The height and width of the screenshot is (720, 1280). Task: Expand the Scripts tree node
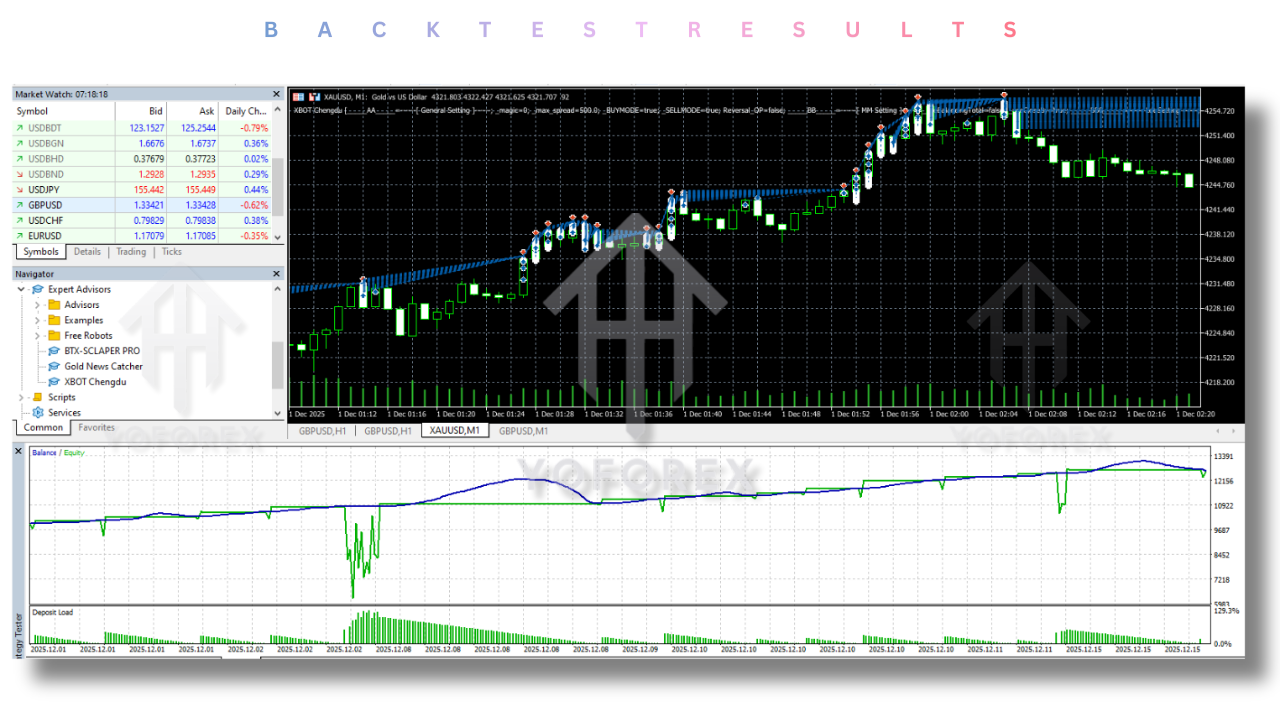(x=21, y=397)
